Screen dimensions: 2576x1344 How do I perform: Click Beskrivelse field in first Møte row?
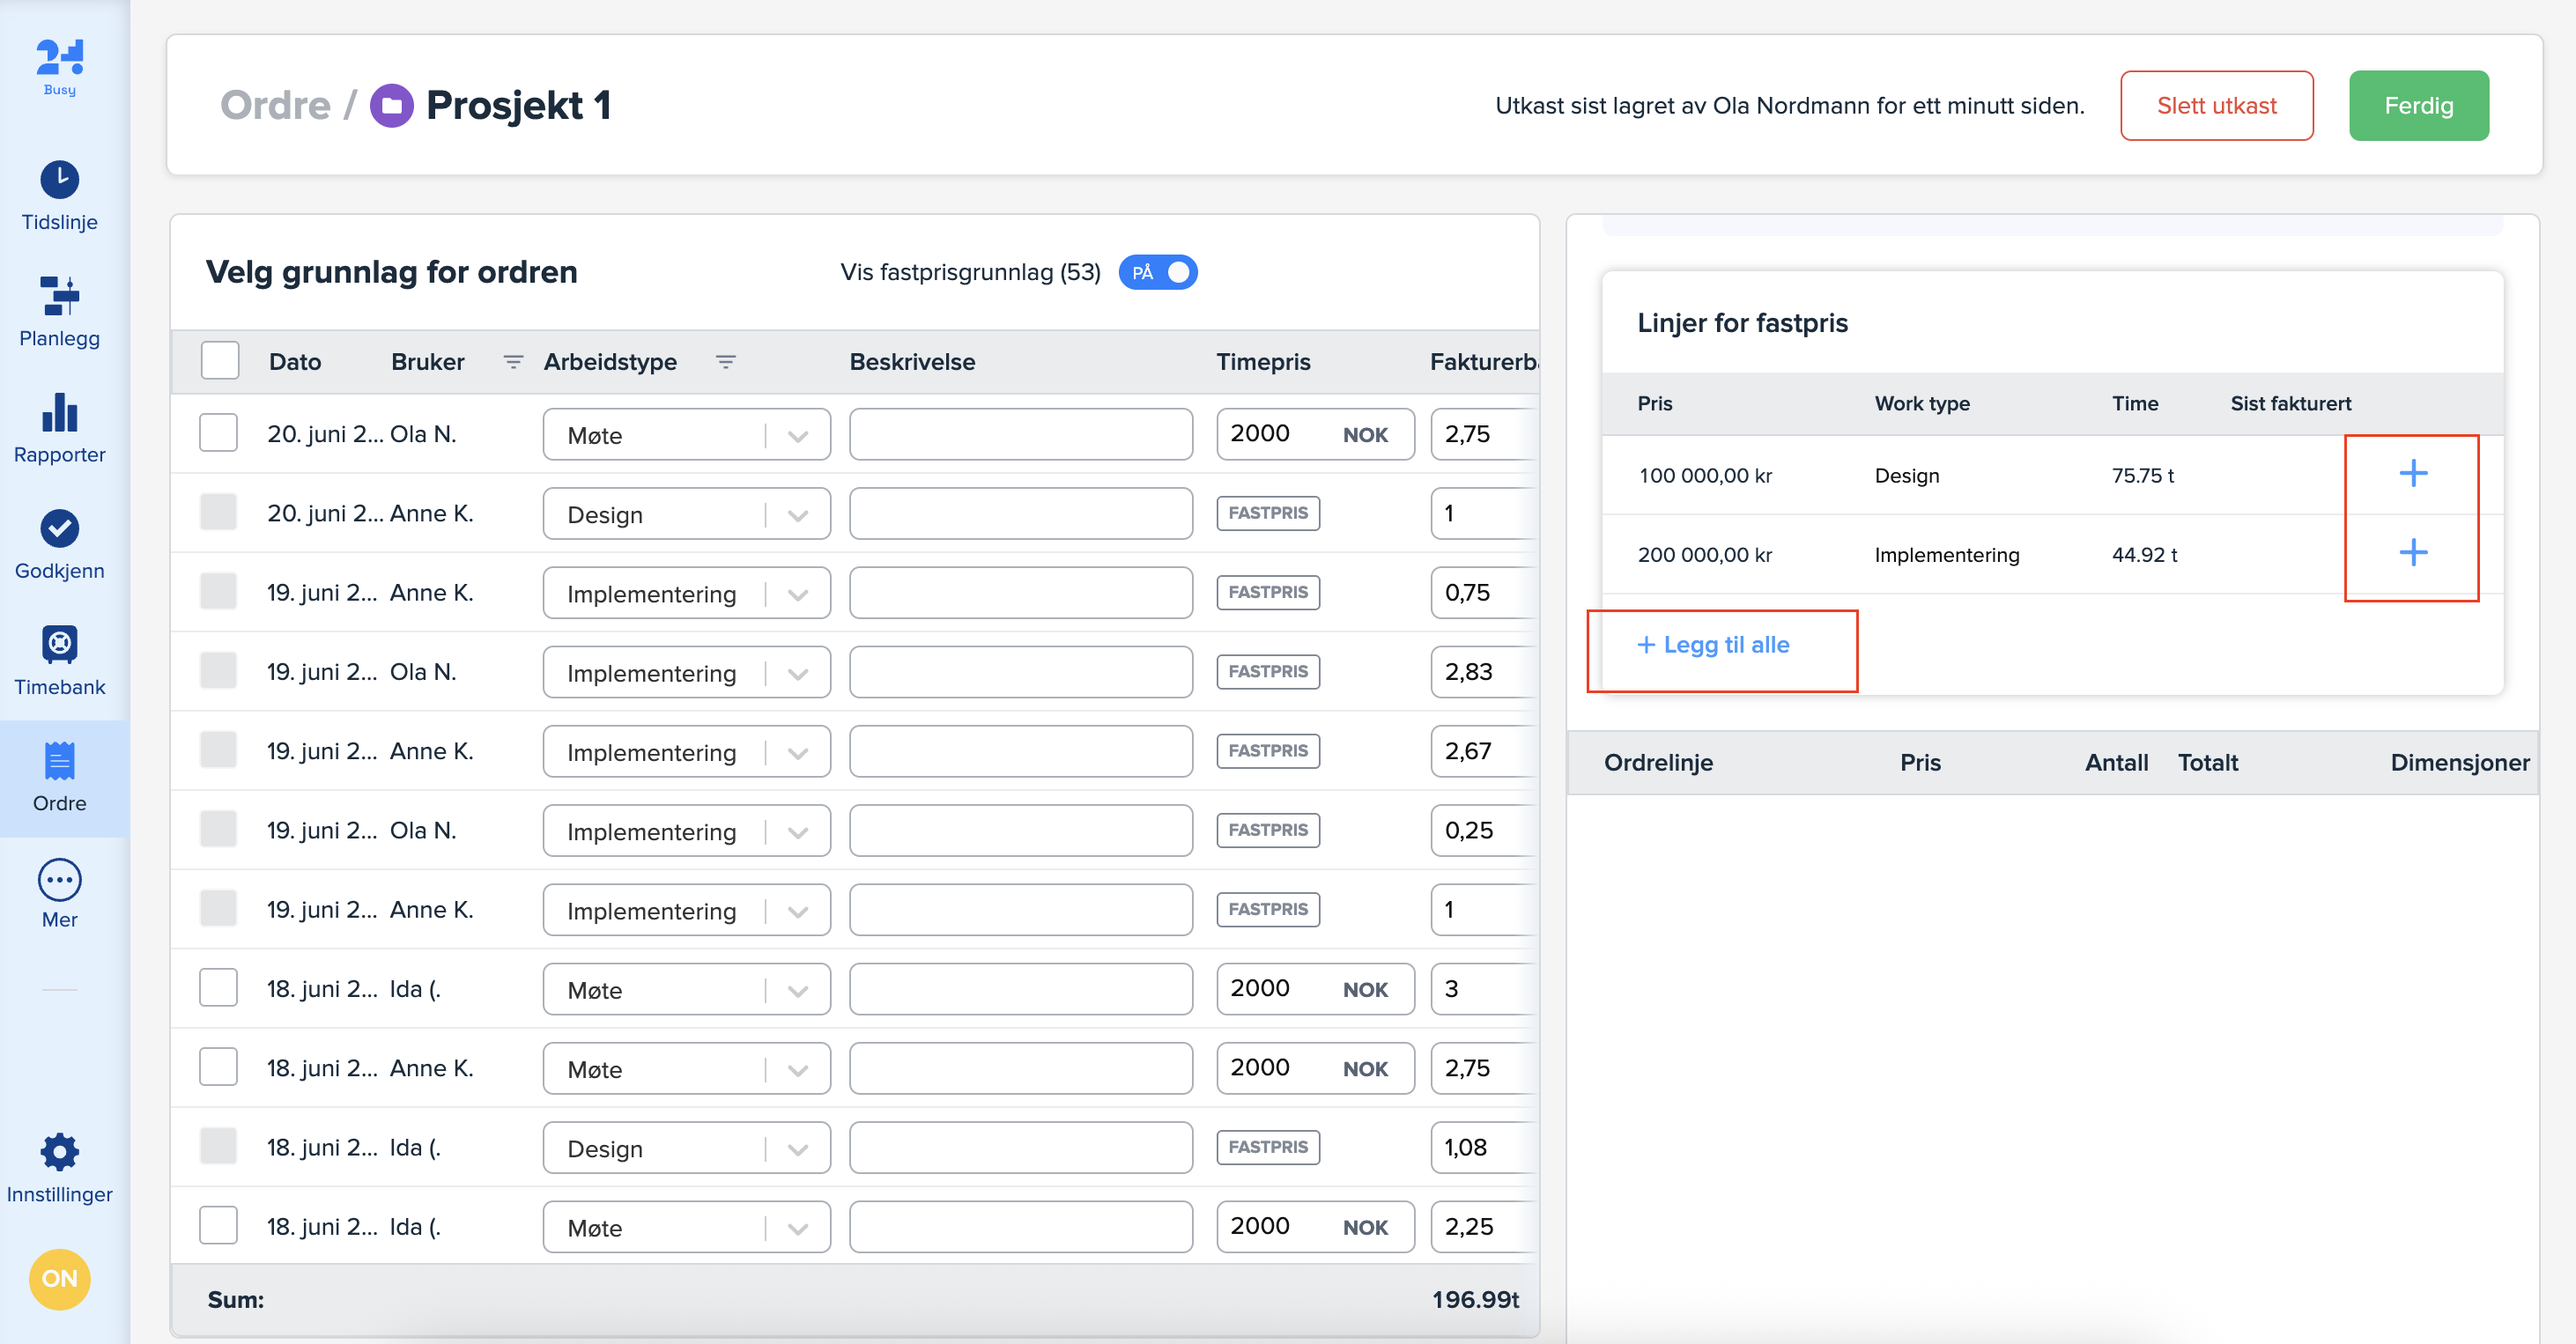point(1020,434)
